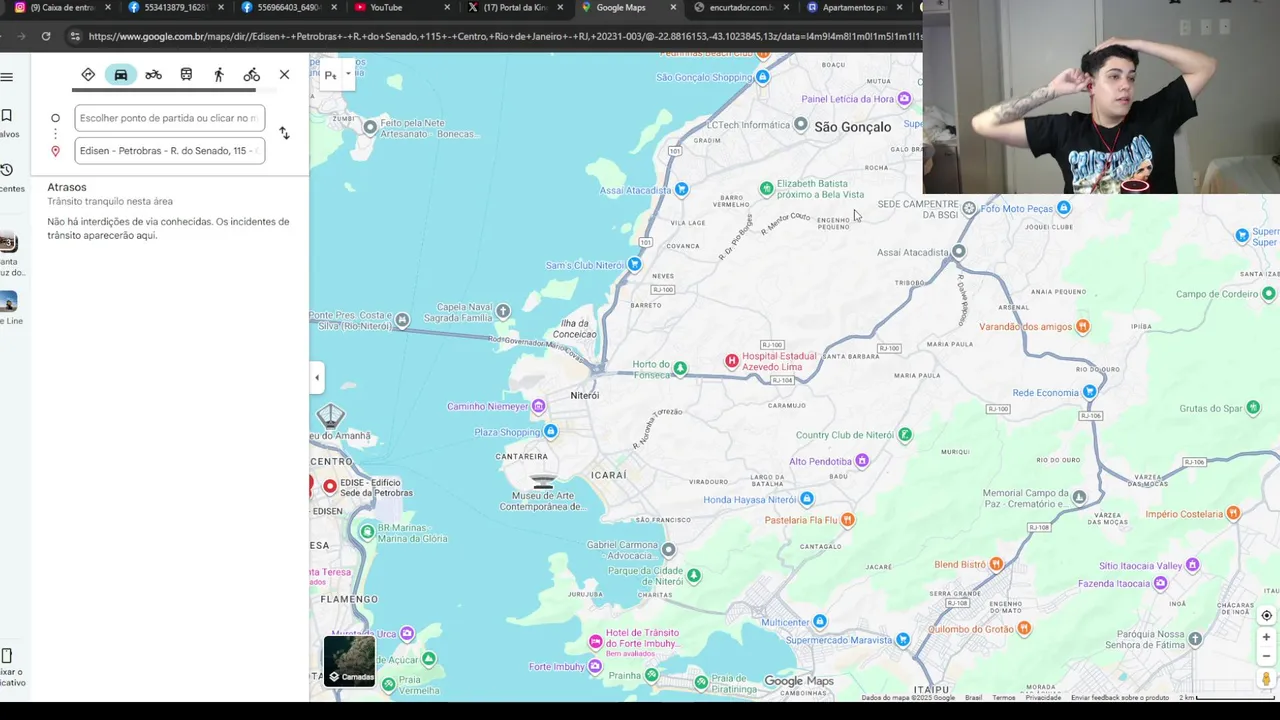The height and width of the screenshot is (720, 1280).
Task: Choose walking travel mode
Action: point(219,75)
